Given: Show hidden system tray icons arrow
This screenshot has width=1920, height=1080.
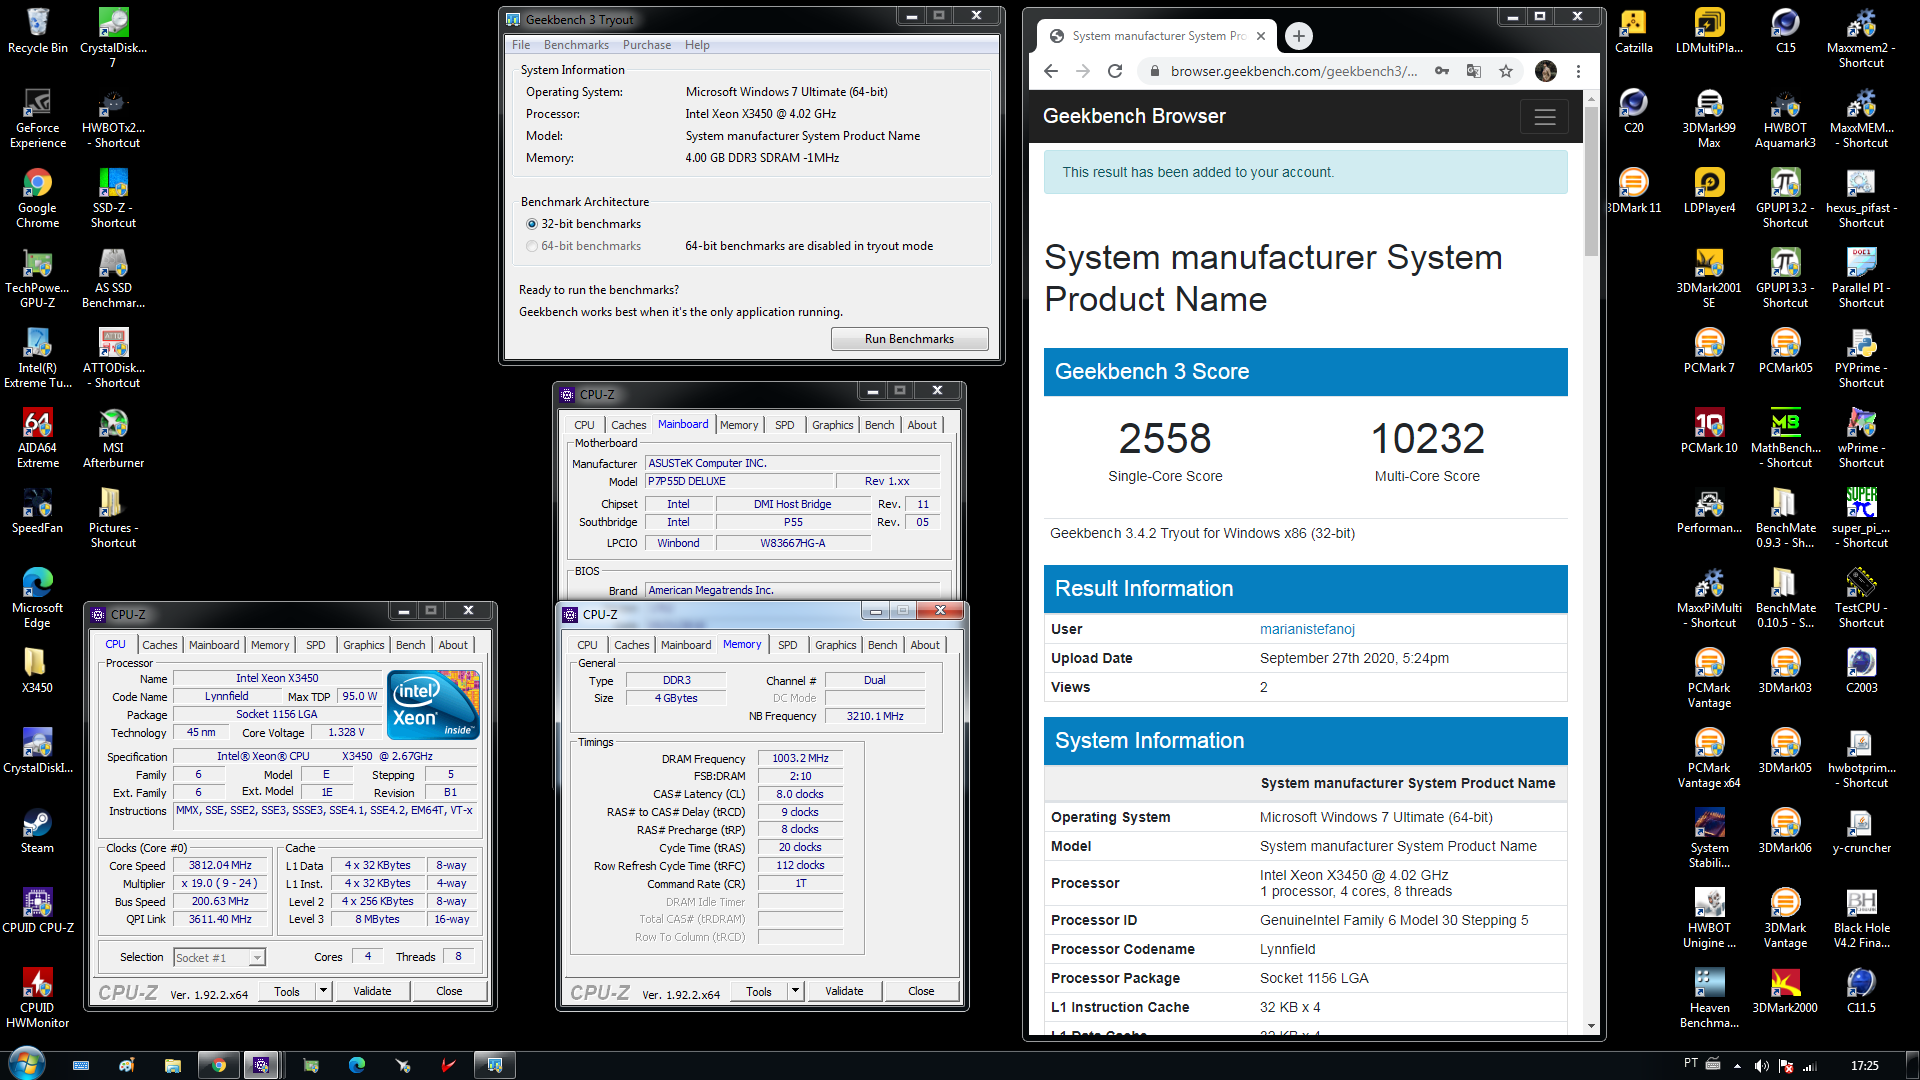Looking at the screenshot, I should coord(1737,1066).
